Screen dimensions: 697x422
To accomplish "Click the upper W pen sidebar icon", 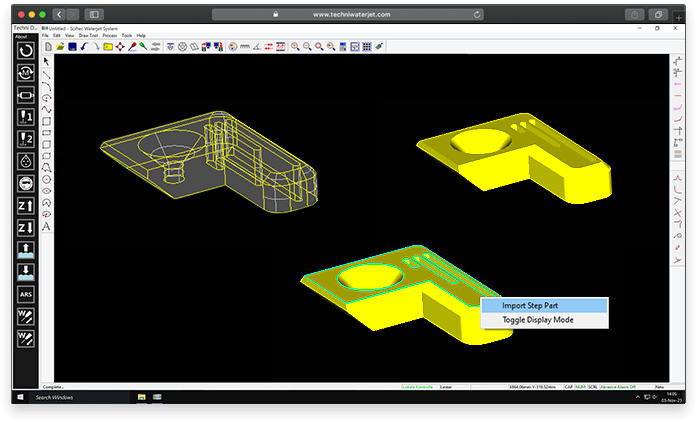I will [x=26, y=317].
